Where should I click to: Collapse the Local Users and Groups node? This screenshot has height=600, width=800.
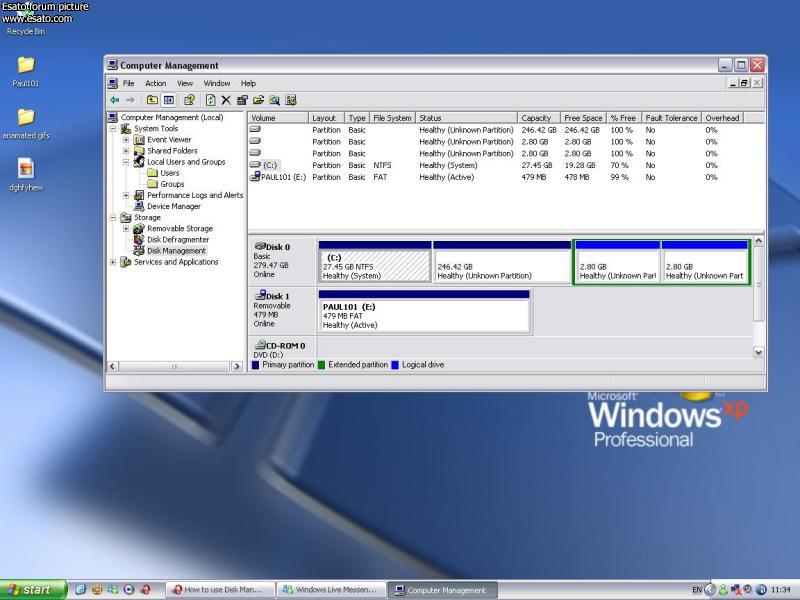click(x=126, y=162)
